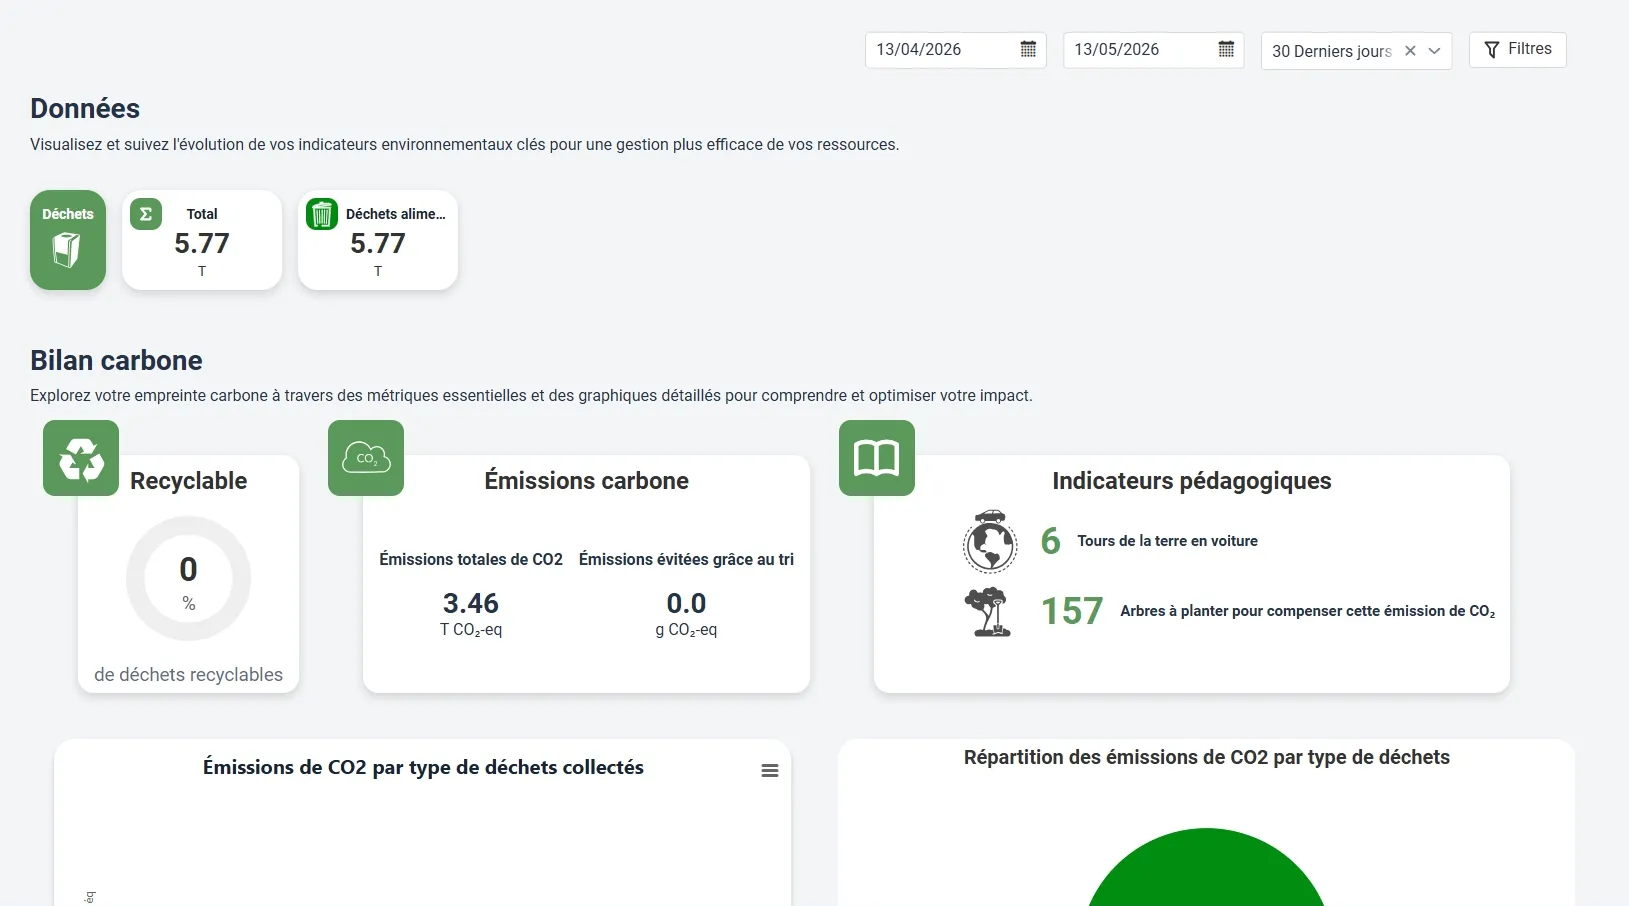Viewport: 1629px width, 906px height.
Task: Expand the 30 Derniers jours dropdown arrow
Action: point(1434,51)
